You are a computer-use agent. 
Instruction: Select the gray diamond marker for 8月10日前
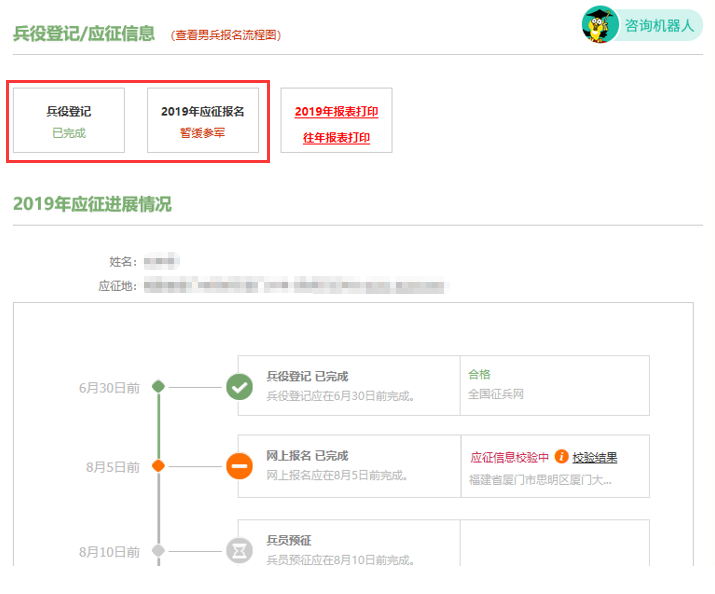pos(157,550)
